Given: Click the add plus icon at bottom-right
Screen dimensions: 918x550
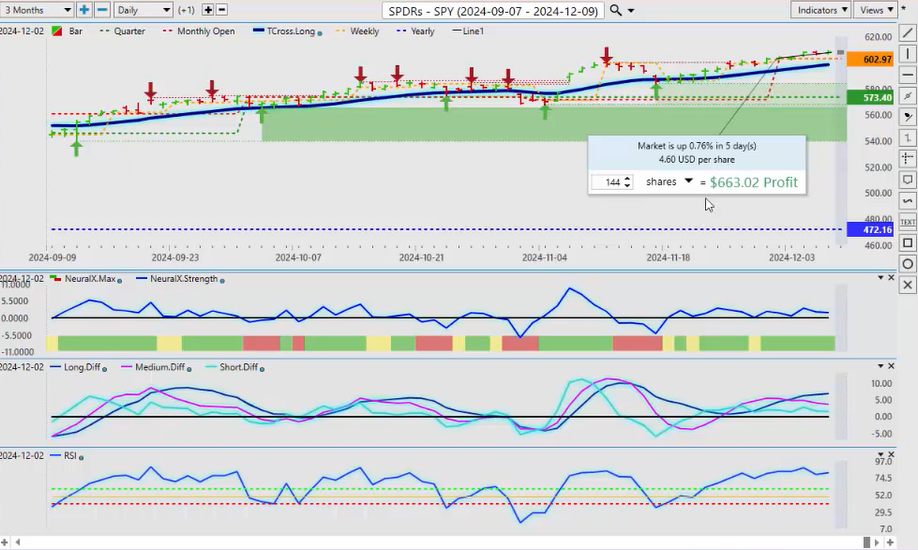Looking at the screenshot, I should pos(890,542).
